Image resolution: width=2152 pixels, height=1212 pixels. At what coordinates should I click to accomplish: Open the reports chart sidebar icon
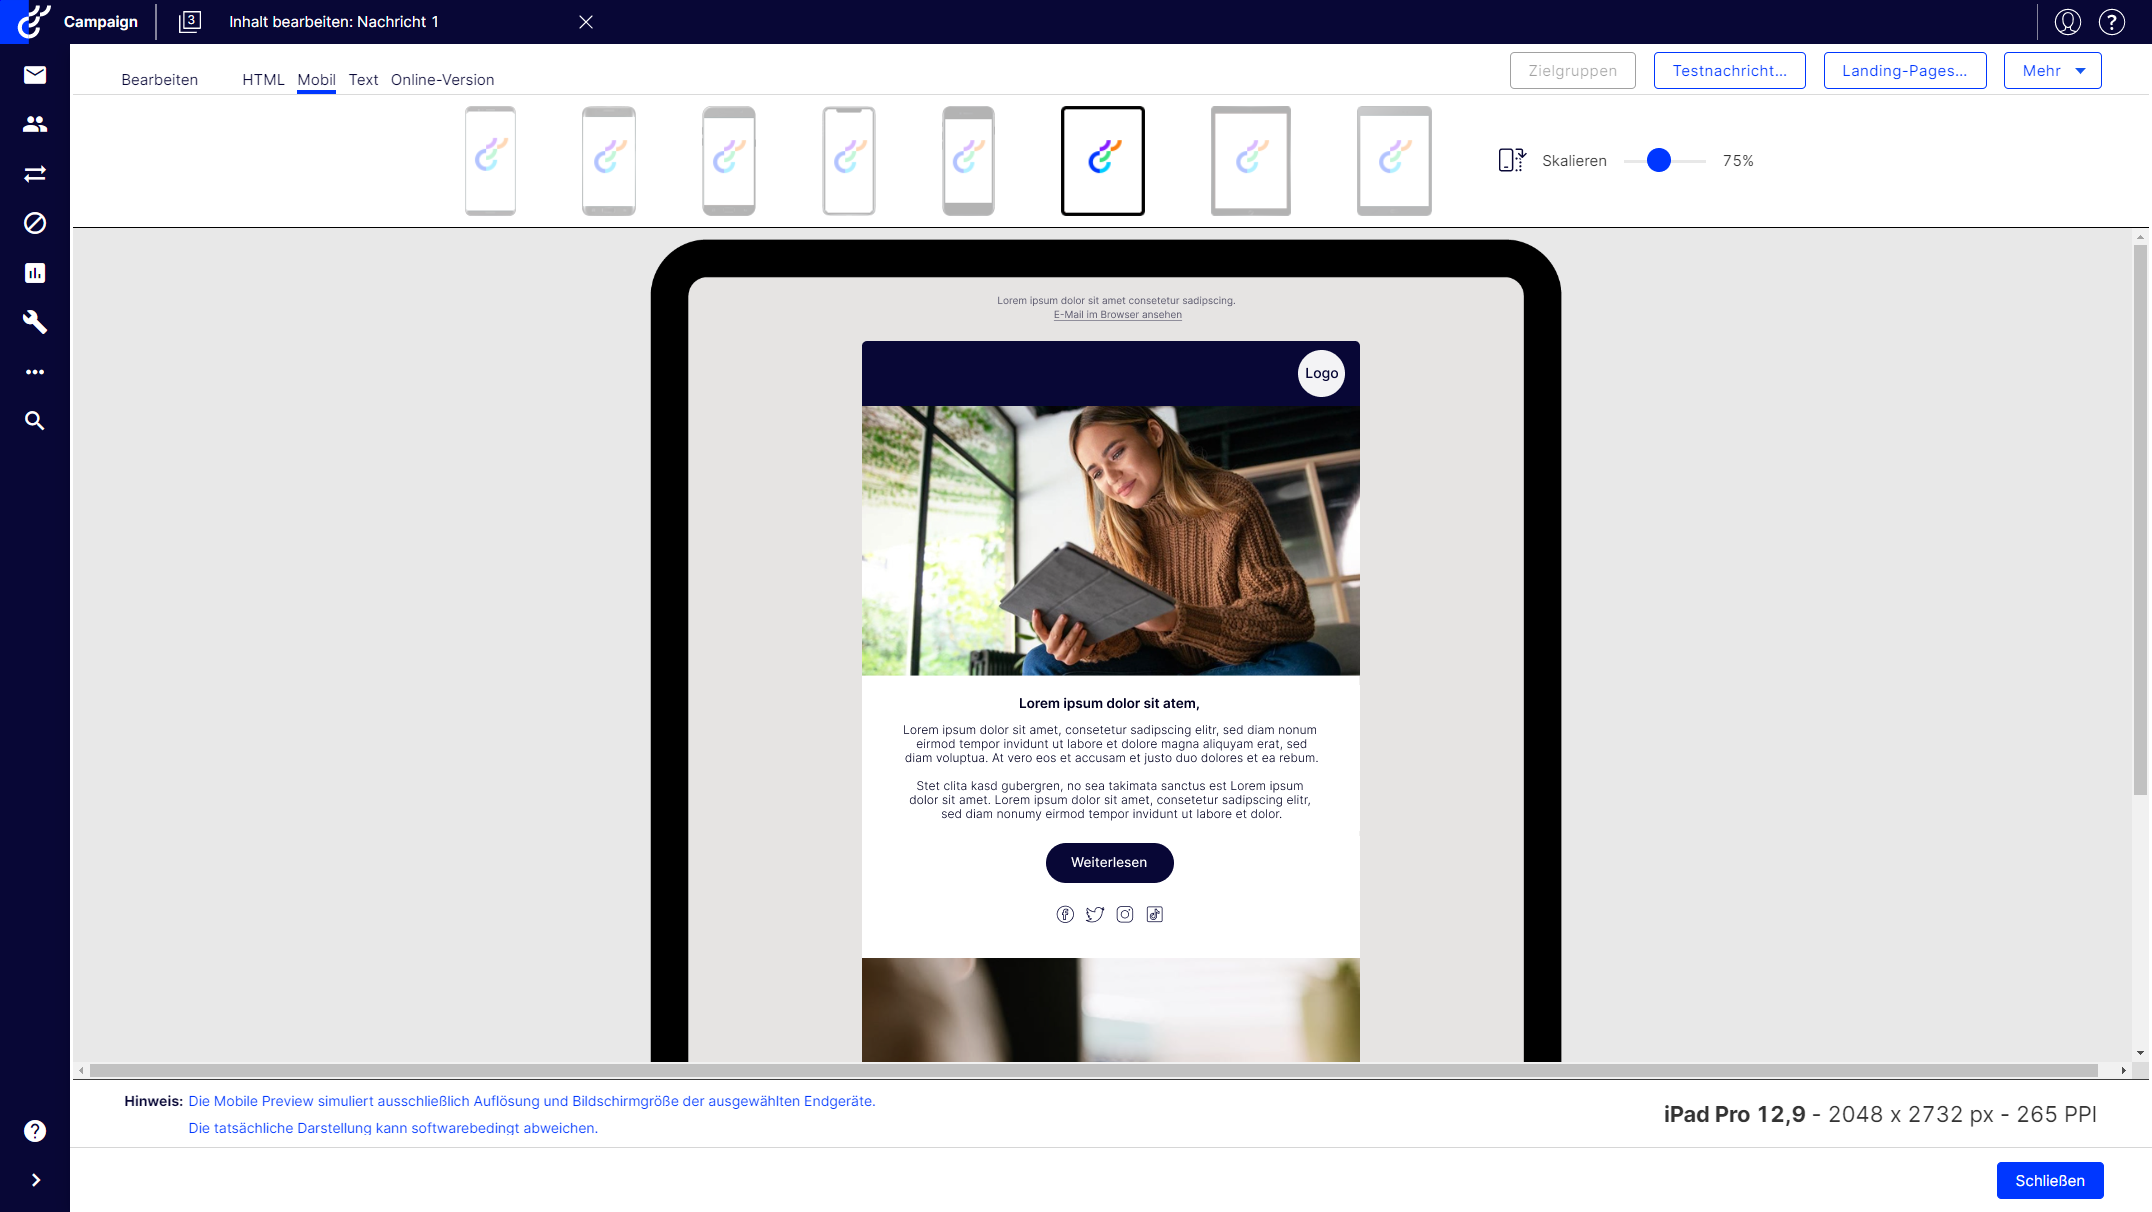coord(35,273)
